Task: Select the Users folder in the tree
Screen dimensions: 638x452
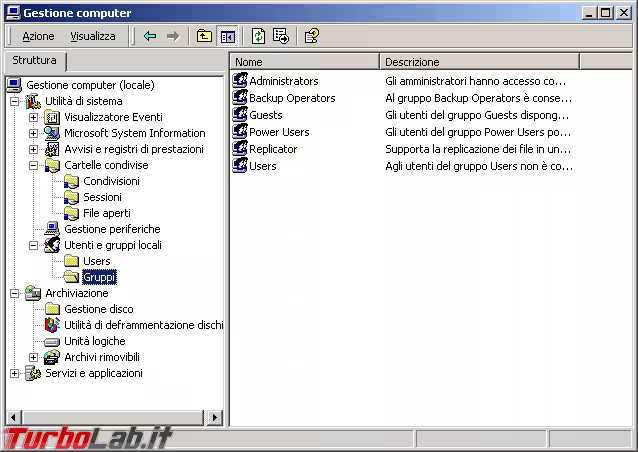Action: [96, 261]
